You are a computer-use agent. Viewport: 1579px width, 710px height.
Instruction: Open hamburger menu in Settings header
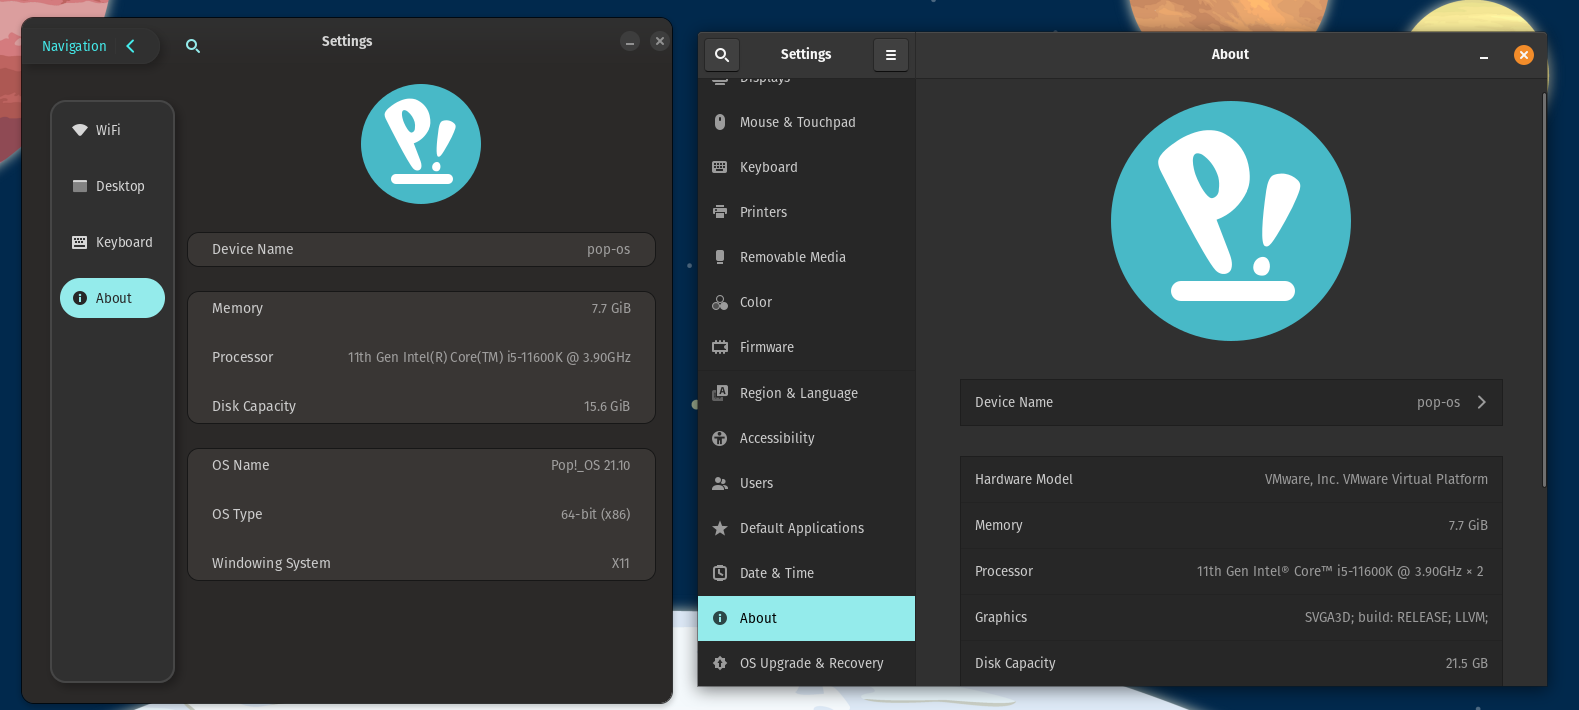(x=890, y=55)
